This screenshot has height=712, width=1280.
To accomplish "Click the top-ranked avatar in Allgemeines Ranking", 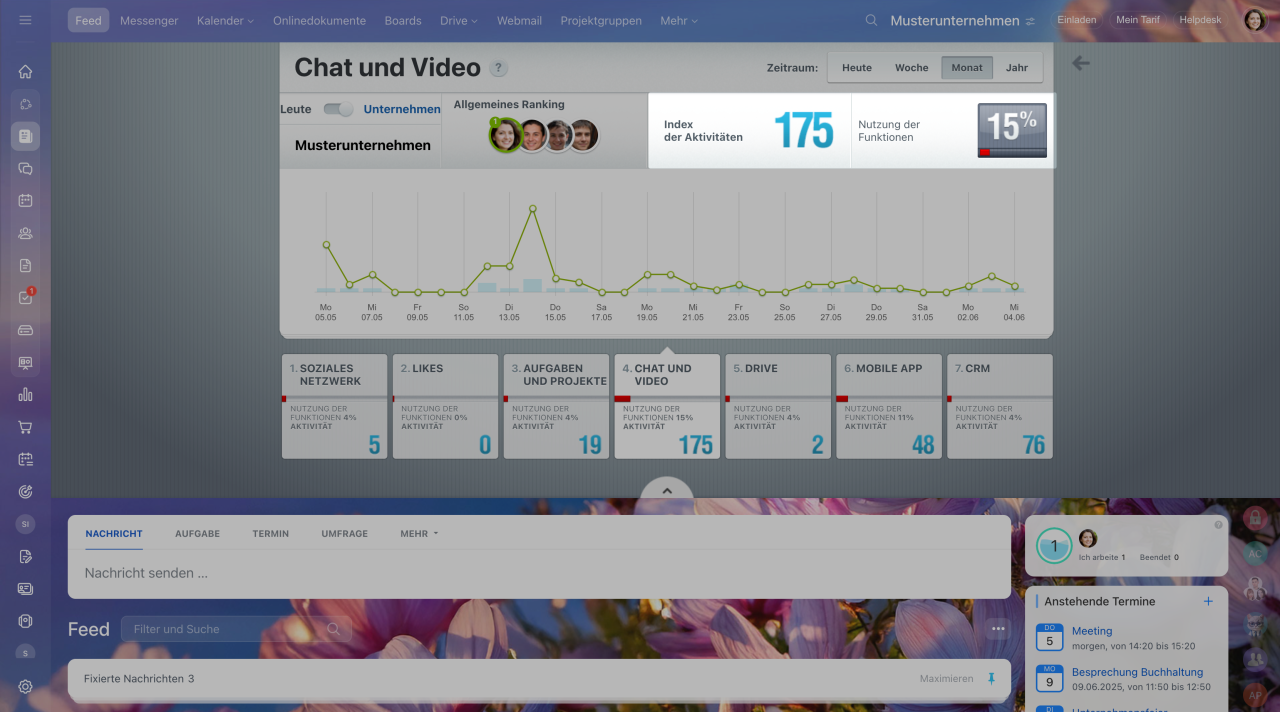I will pyautogui.click(x=505, y=135).
